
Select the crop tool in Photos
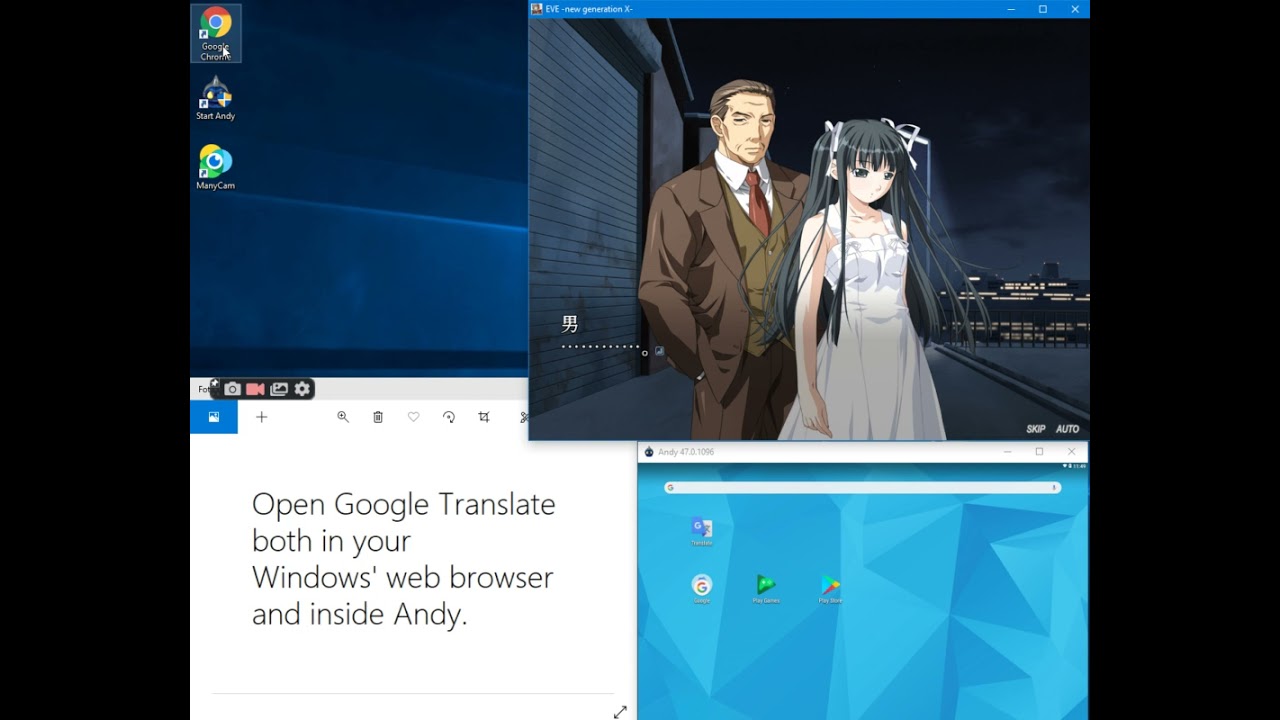coord(484,417)
